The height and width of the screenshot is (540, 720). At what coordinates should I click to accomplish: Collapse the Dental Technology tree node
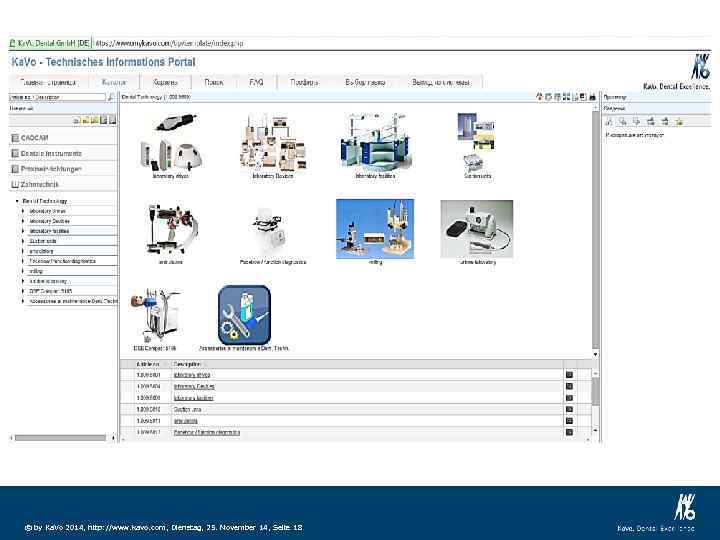coord(17,201)
